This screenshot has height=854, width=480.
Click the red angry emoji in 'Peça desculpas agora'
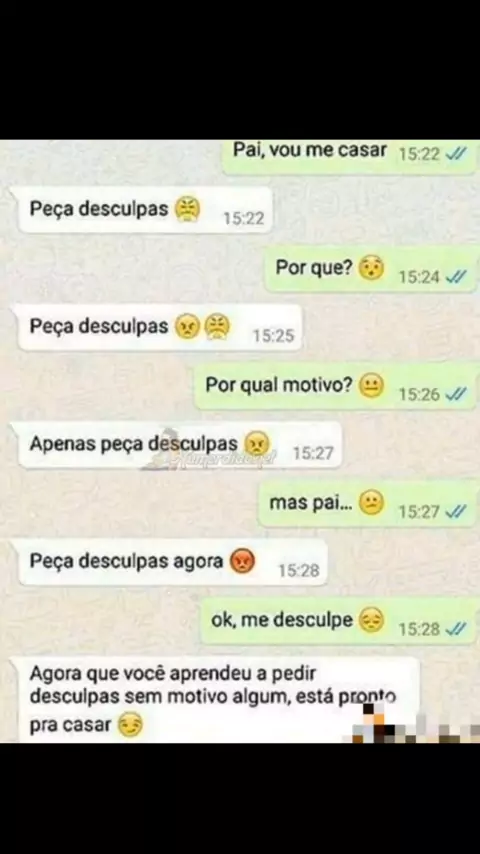[x=242, y=561]
